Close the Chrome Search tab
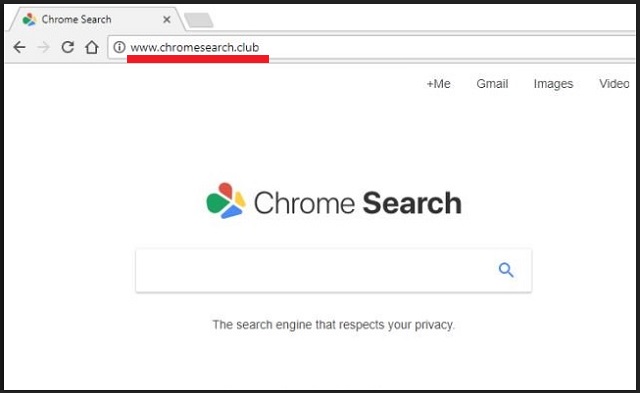The image size is (640, 393). (167, 20)
